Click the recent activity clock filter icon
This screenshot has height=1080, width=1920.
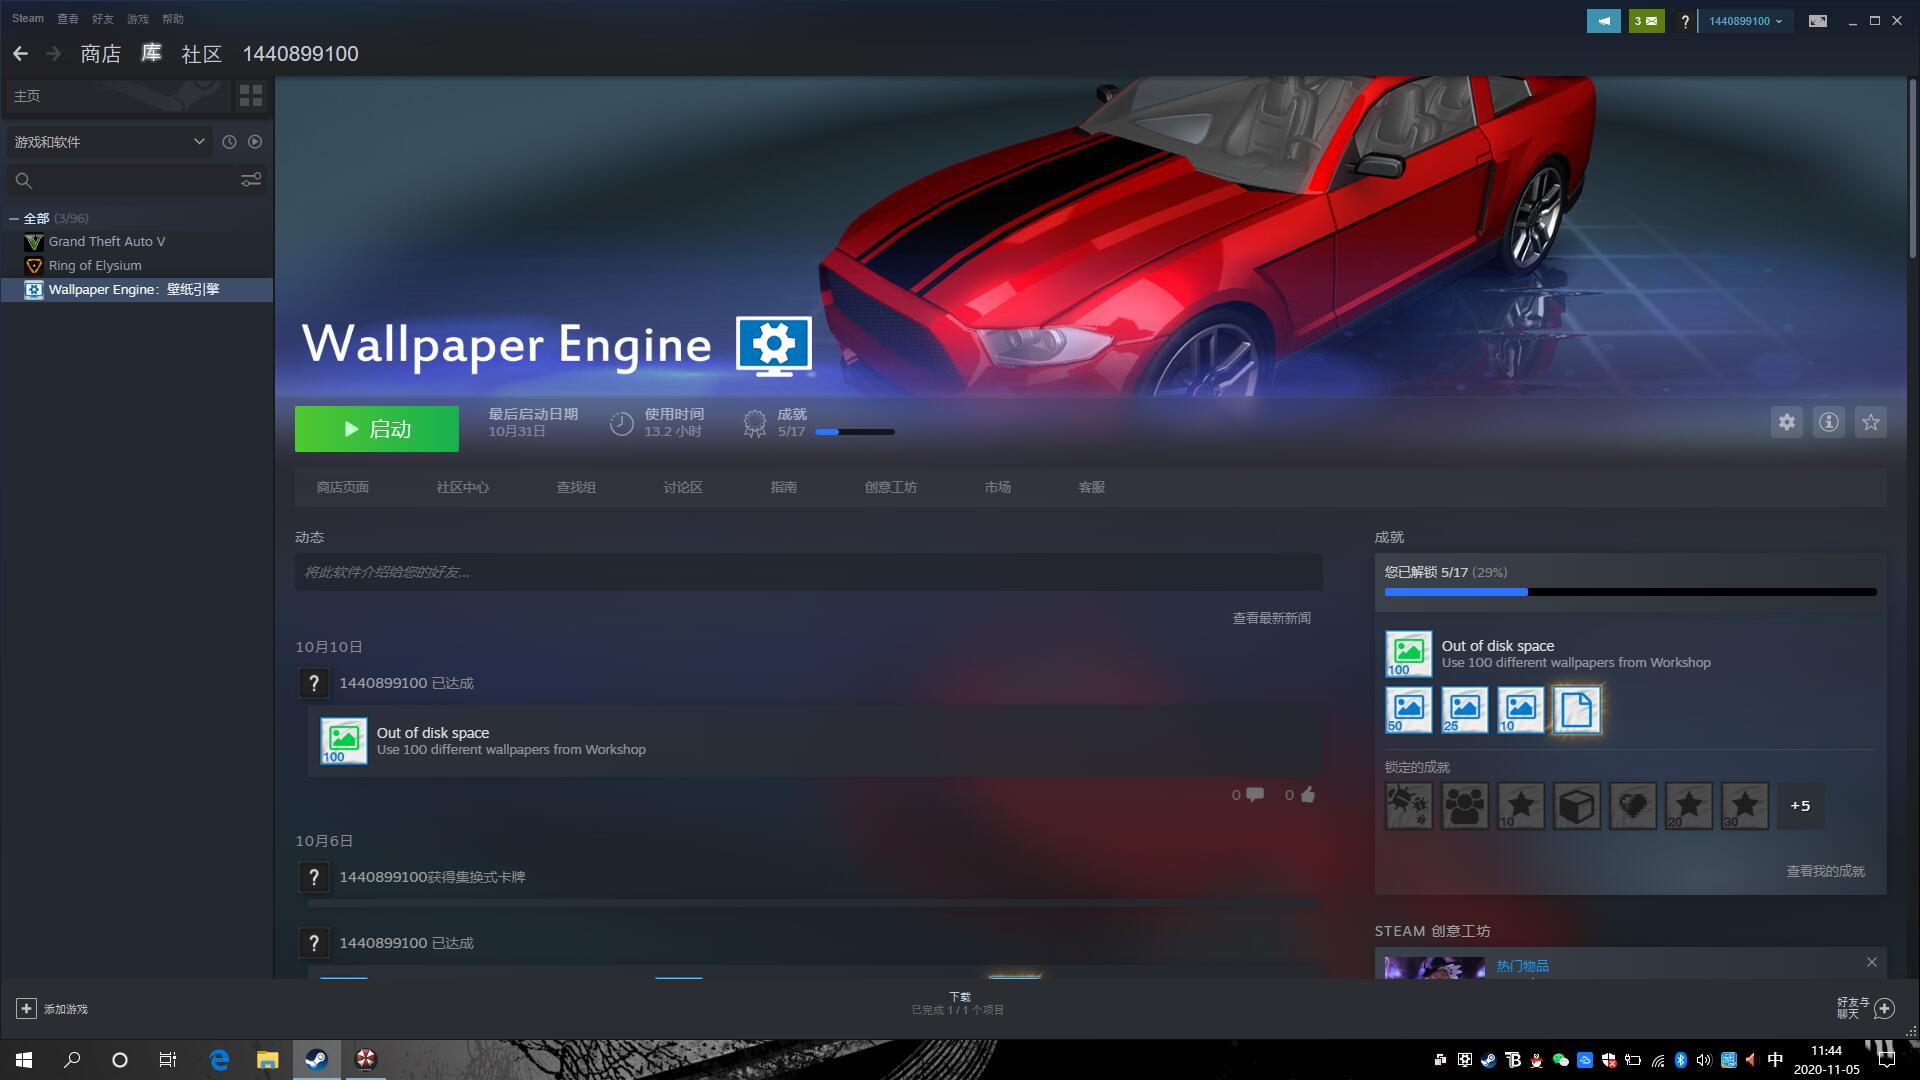pyautogui.click(x=229, y=142)
